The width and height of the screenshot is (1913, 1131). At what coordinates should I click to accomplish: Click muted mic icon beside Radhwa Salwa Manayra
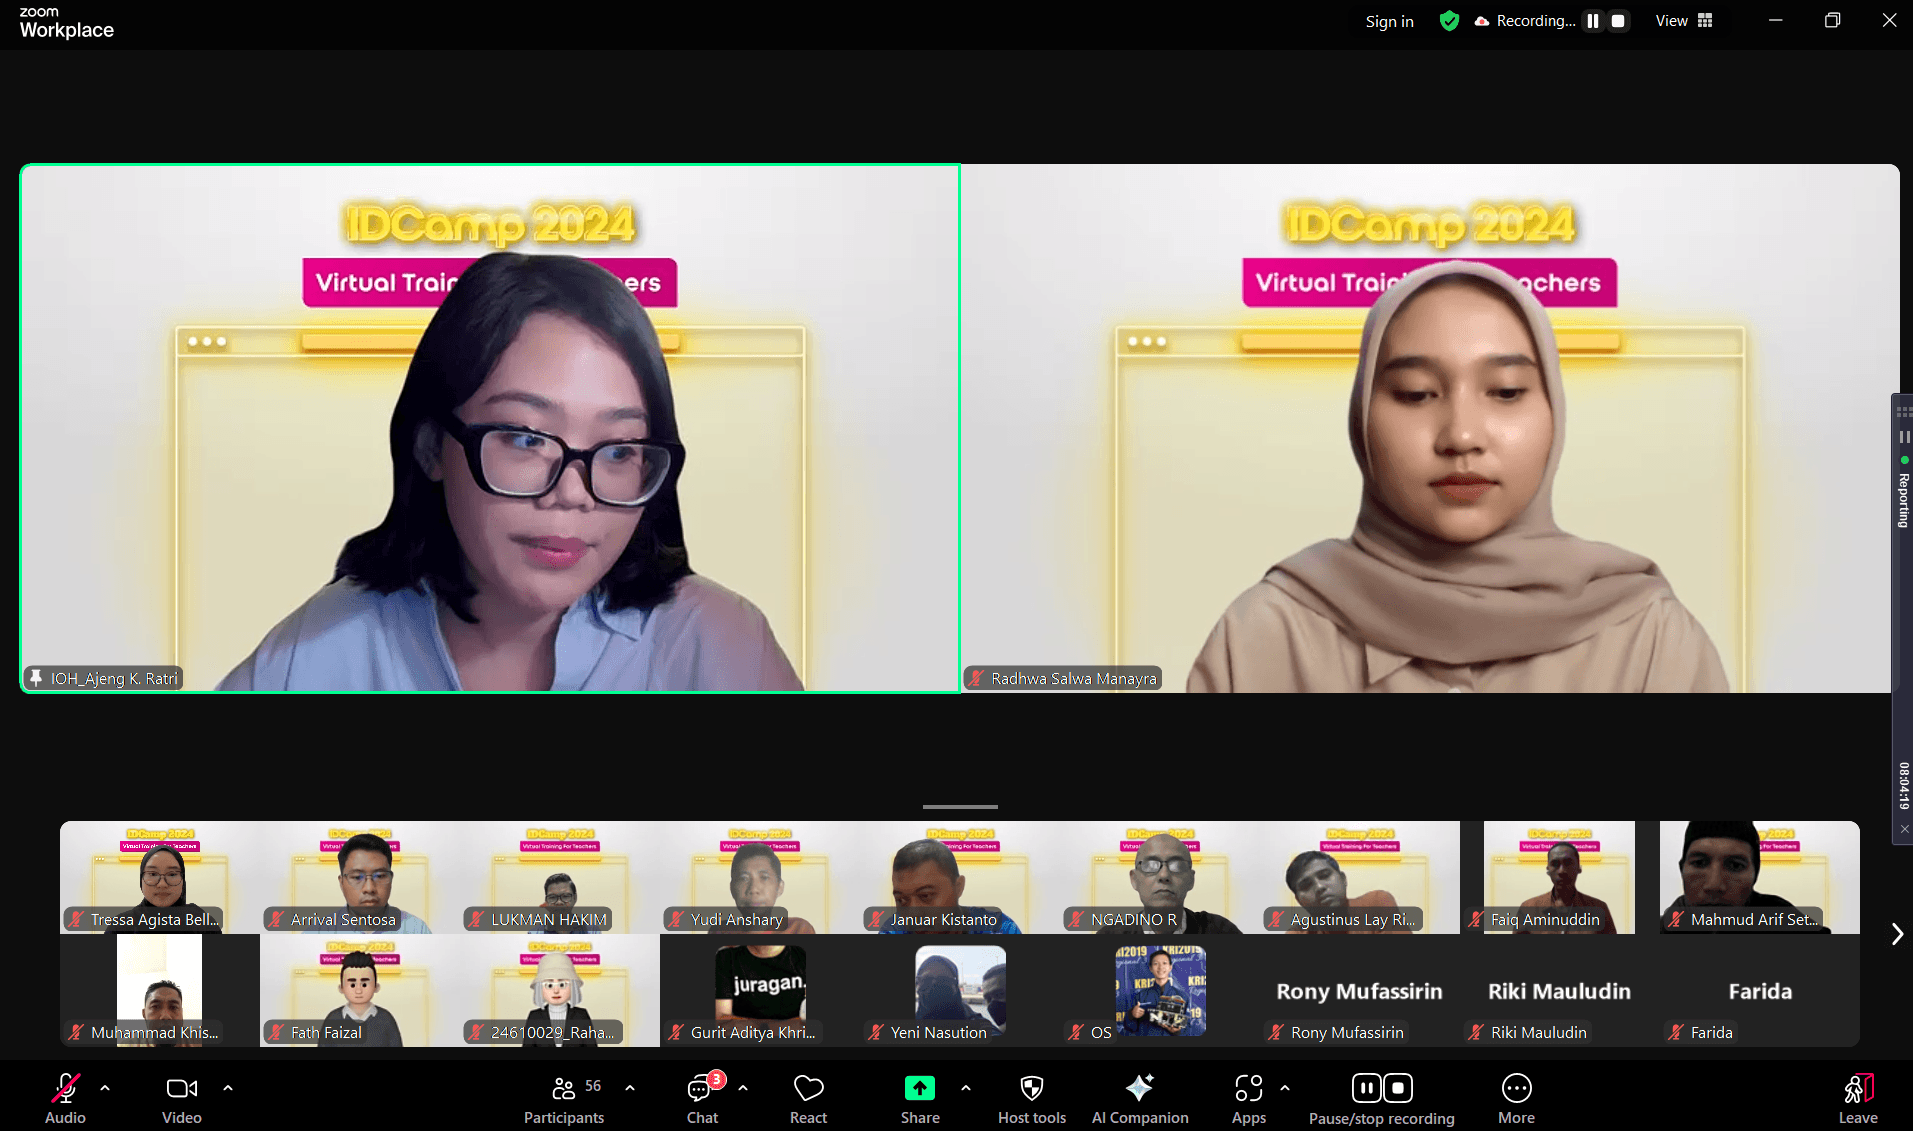tap(977, 678)
